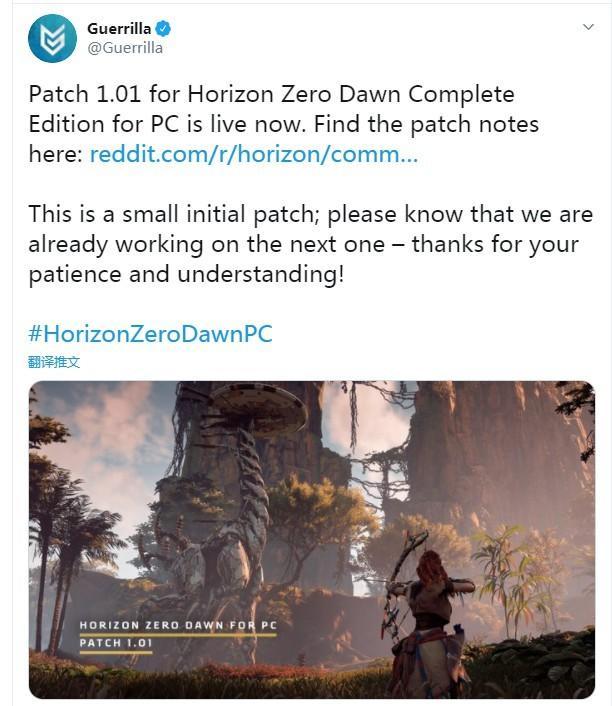The height and width of the screenshot is (706, 612).
Task: Click the 'This is a small initial patch' paragraph
Action: pos(311,244)
